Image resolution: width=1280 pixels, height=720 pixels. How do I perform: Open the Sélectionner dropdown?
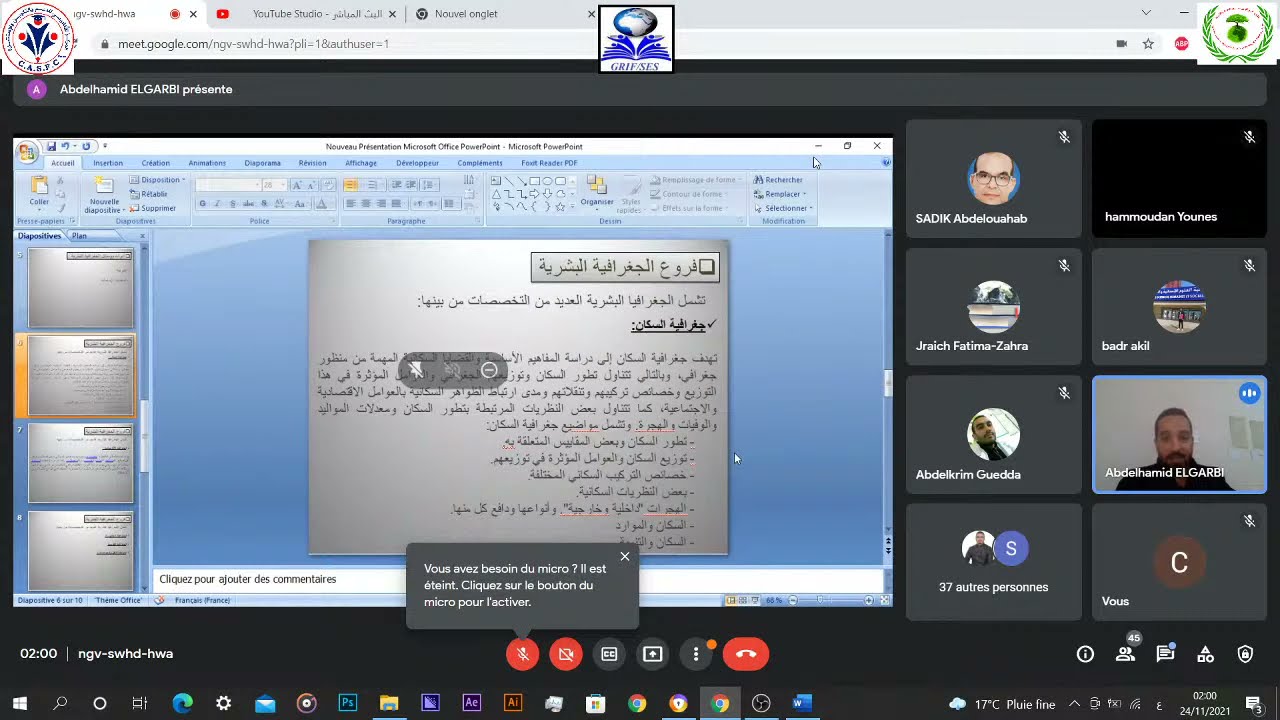[782, 208]
